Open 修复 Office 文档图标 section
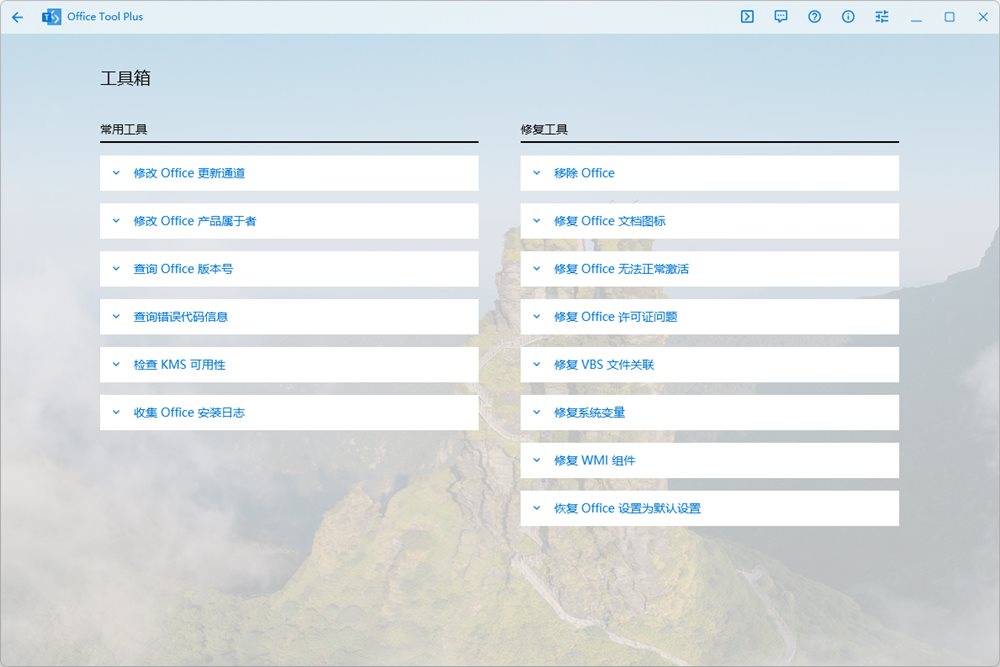The image size is (1000, 667). click(709, 221)
